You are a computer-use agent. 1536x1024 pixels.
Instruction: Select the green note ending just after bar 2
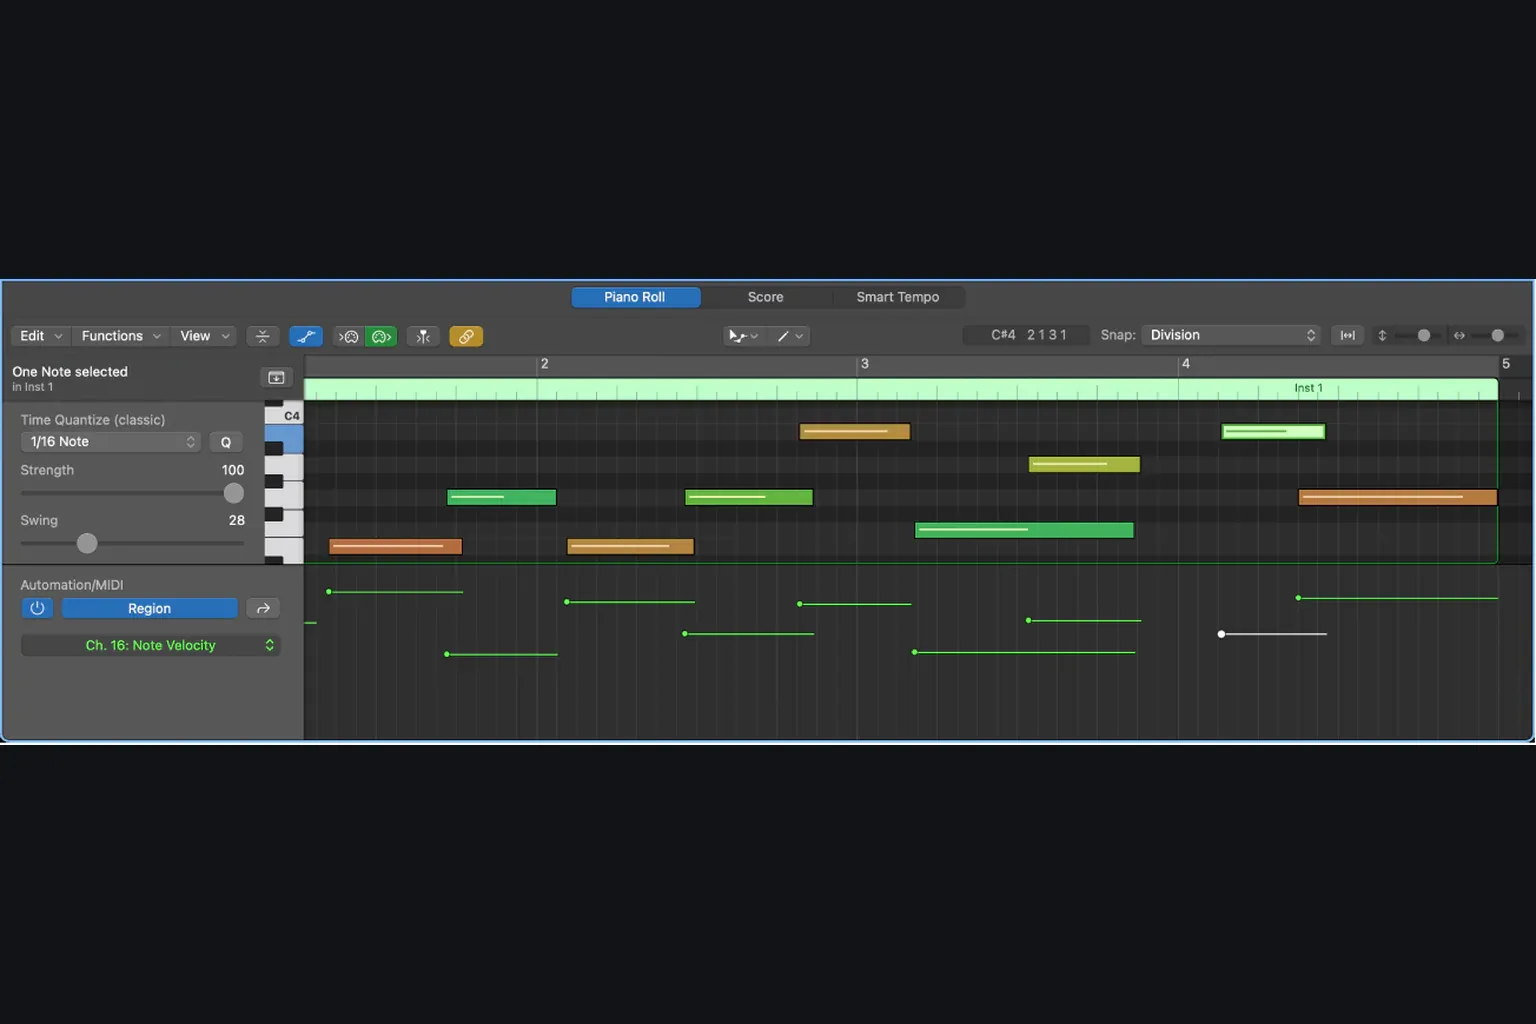tap(501, 497)
